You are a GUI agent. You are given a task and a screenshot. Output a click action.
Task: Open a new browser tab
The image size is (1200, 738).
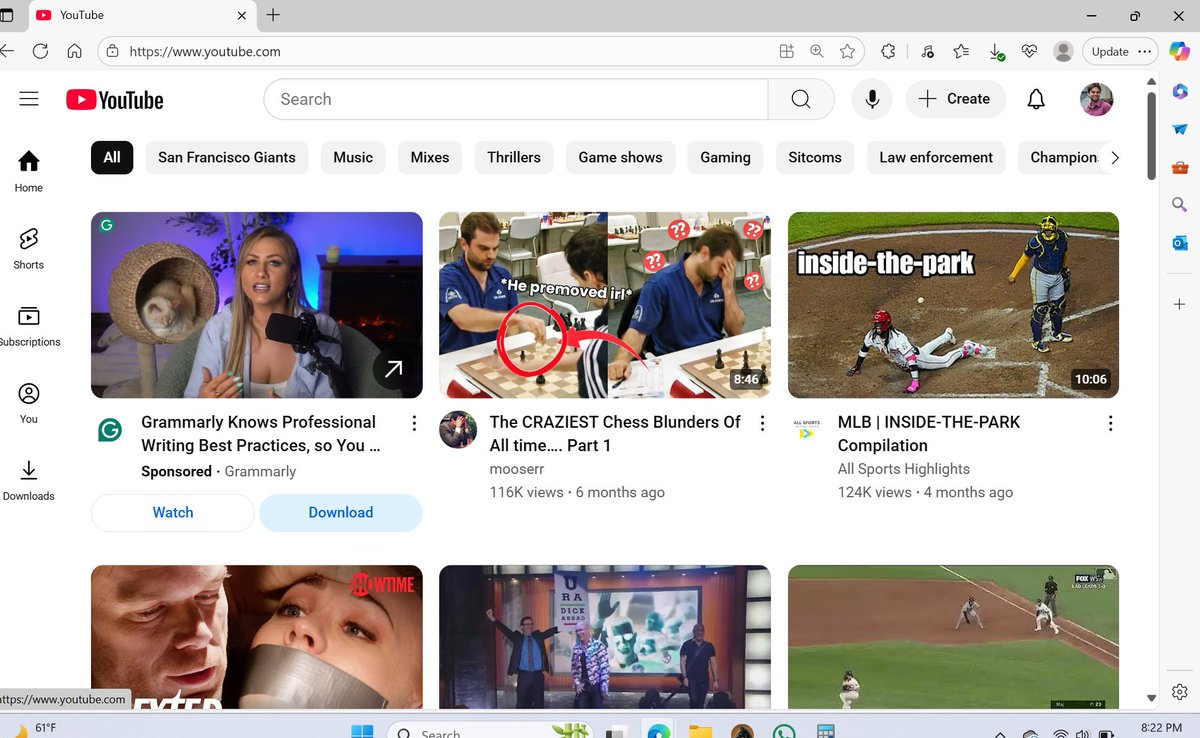[x=274, y=15]
